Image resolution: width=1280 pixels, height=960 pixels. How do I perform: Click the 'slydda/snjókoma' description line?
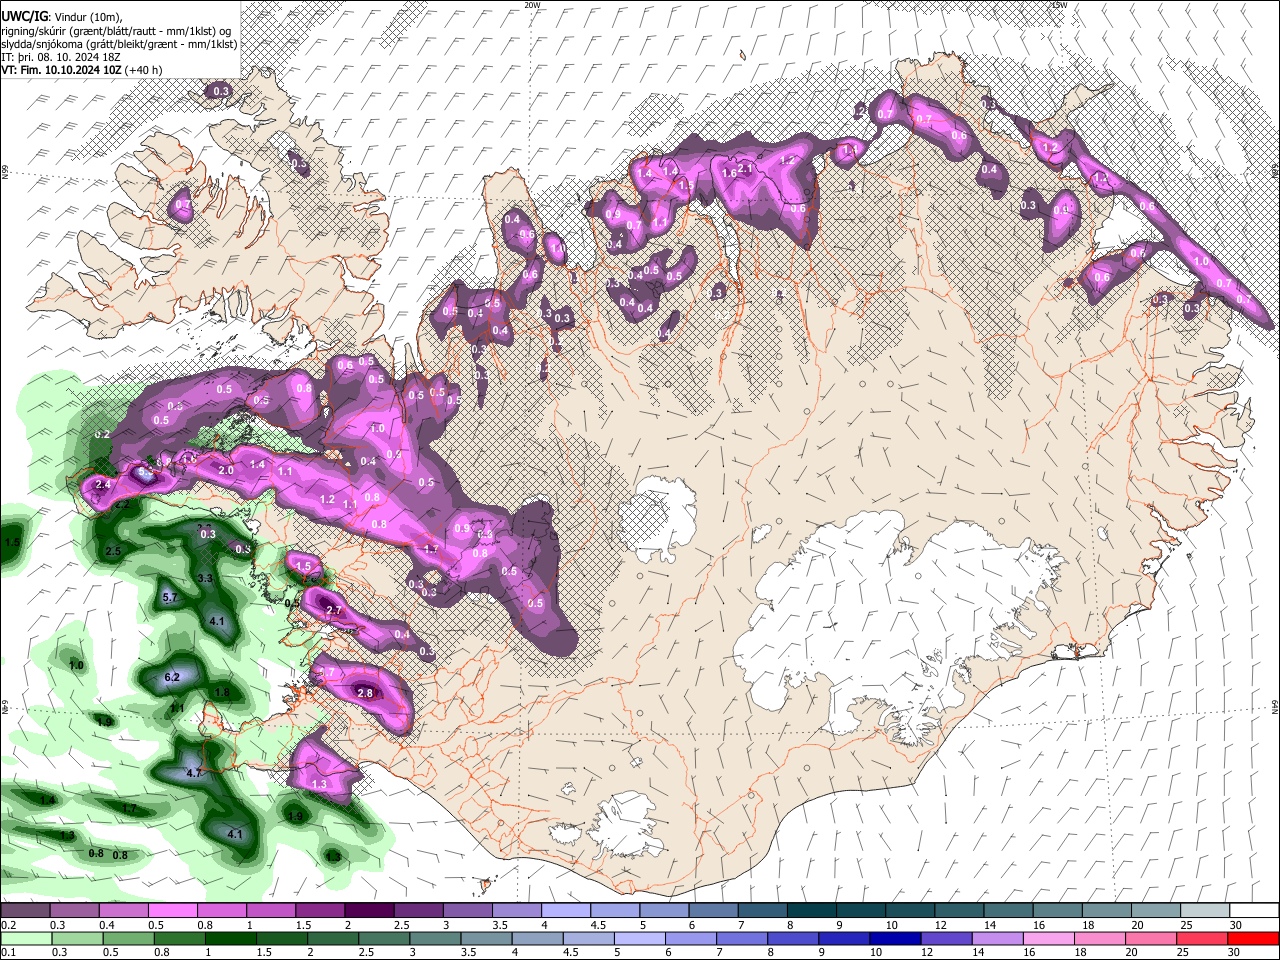(119, 44)
